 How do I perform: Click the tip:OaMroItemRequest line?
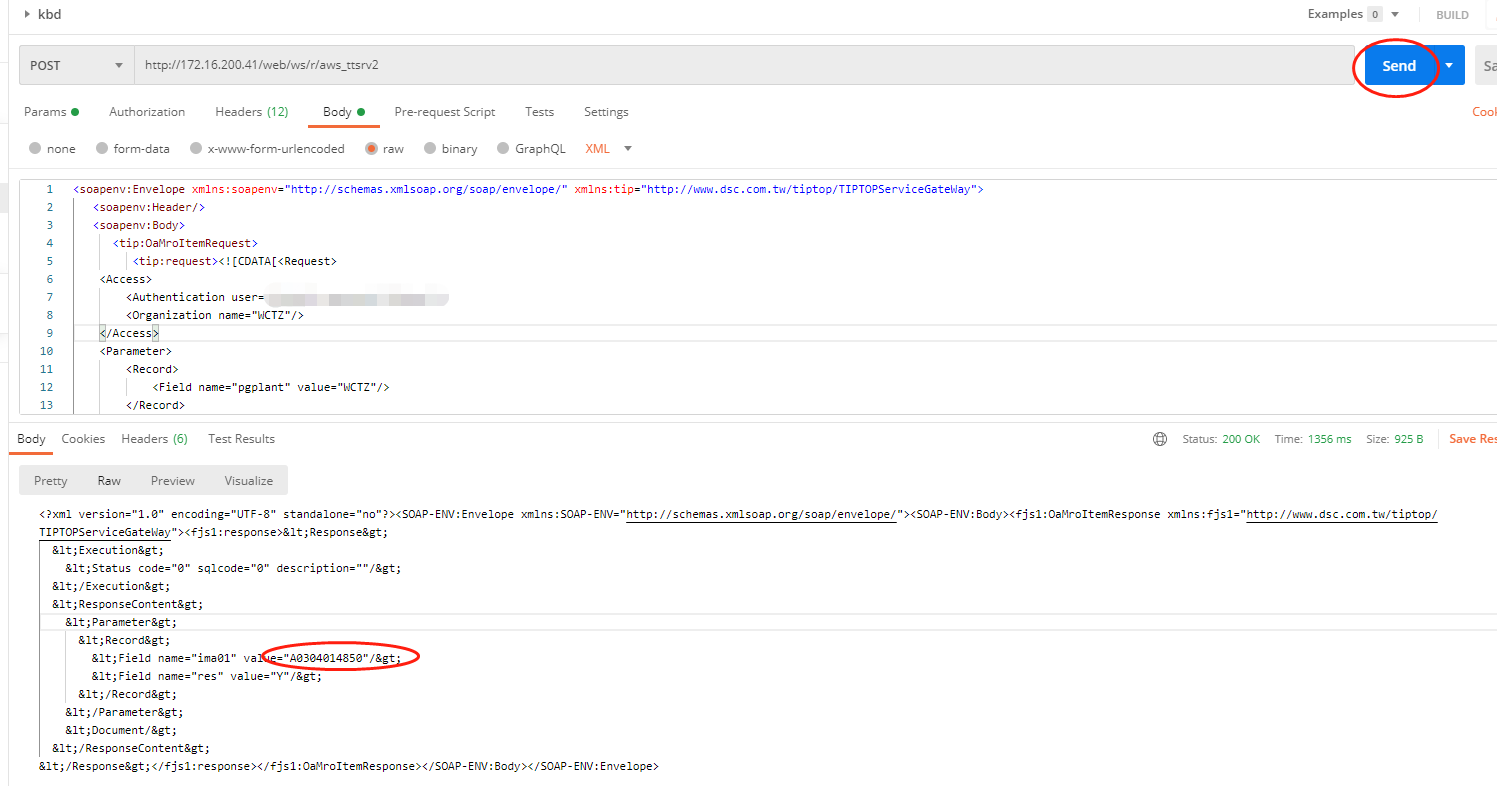(185, 243)
